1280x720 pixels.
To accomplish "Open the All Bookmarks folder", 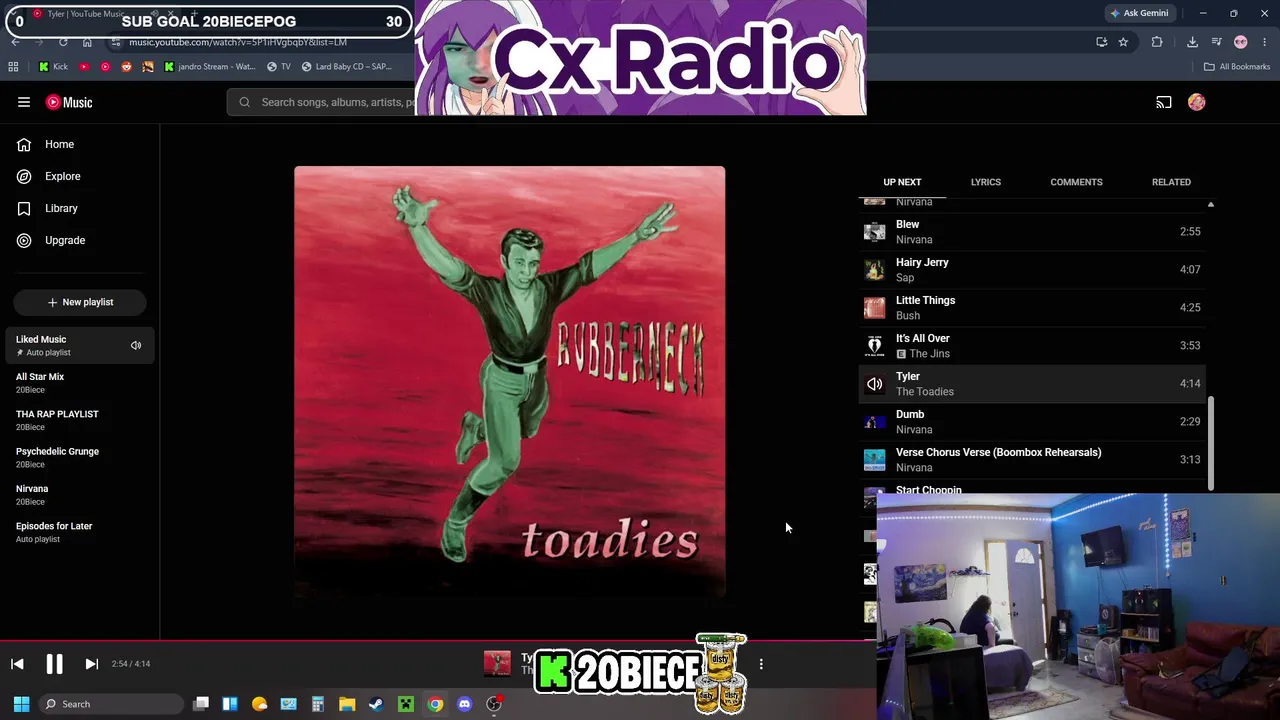I will [x=1237, y=67].
